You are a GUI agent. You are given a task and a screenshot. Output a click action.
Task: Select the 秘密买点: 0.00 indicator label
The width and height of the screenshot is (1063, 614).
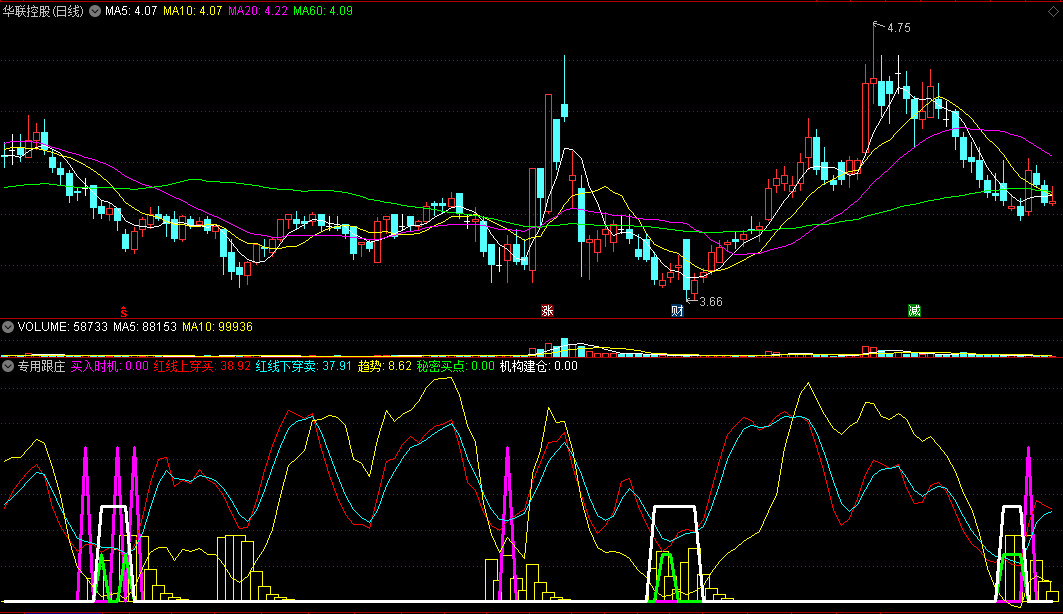[x=456, y=366]
